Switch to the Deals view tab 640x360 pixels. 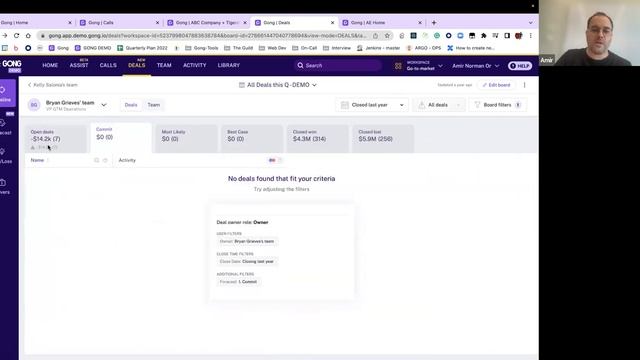[x=131, y=105]
